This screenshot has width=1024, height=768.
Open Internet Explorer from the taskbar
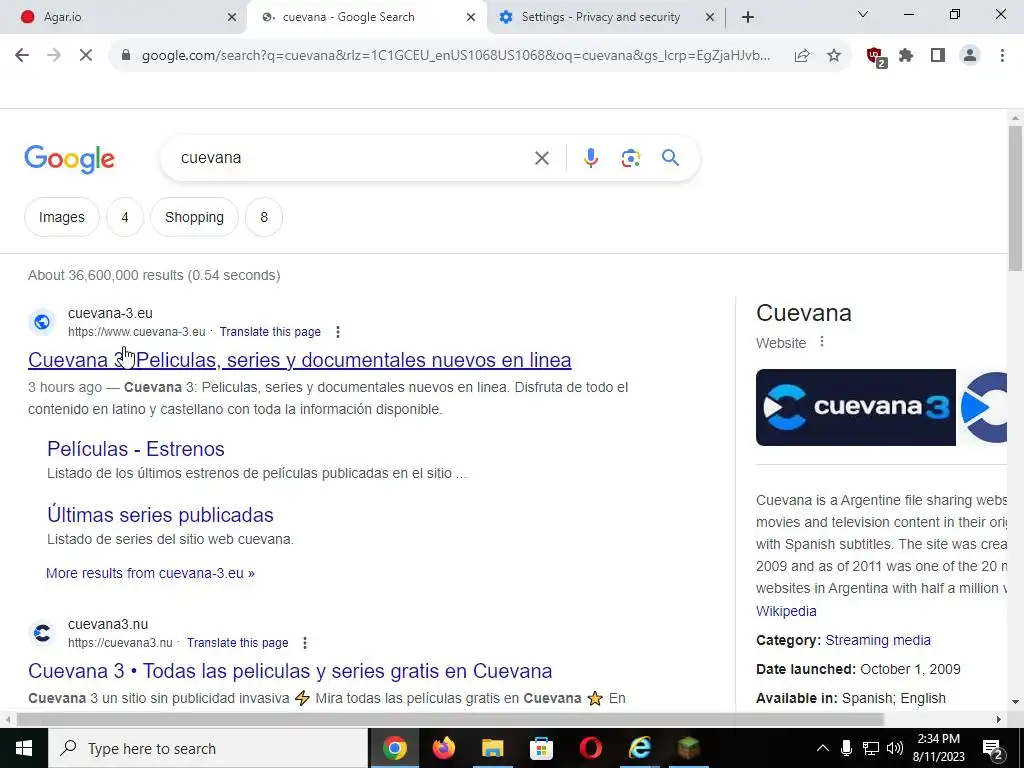(639, 748)
